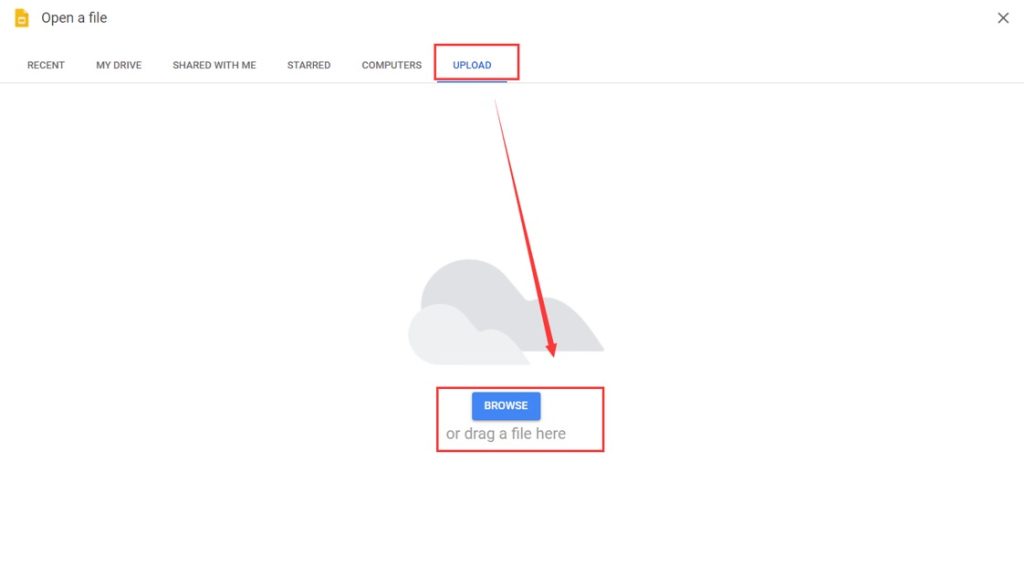Image resolution: width=1024 pixels, height=588 pixels.
Task: Close the Open a file dialog
Action: tap(1003, 18)
